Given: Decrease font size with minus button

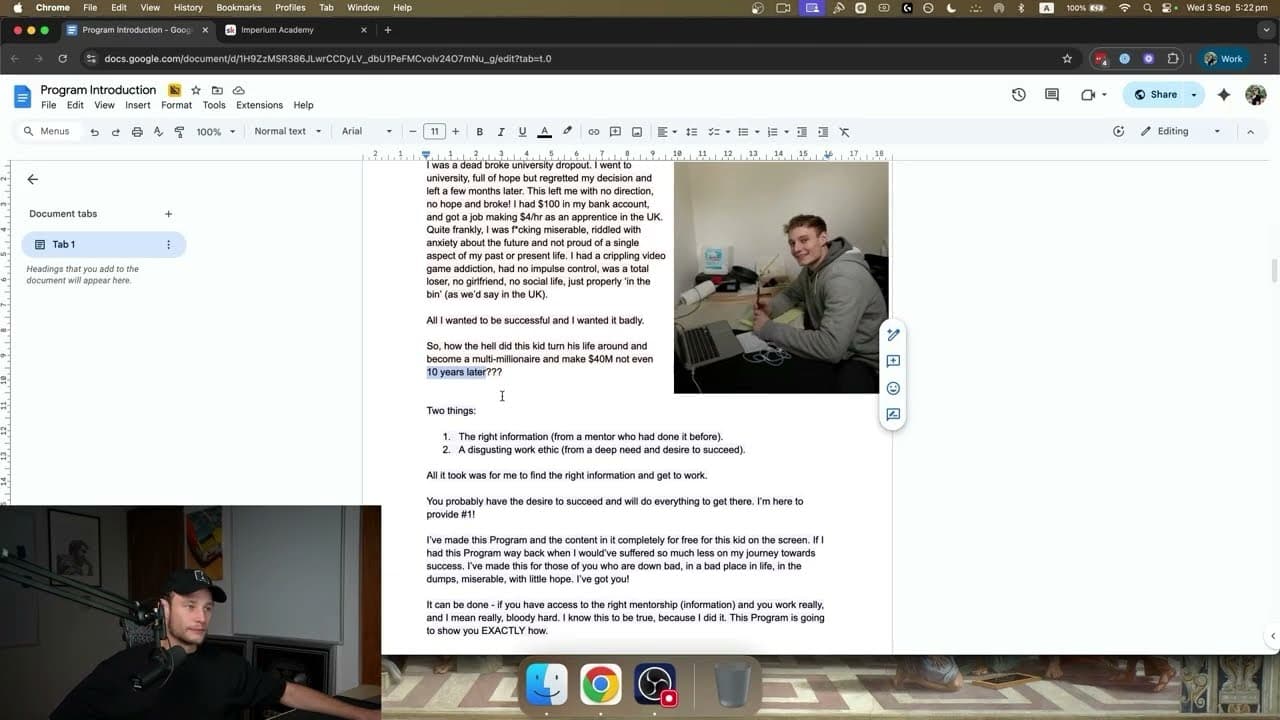Looking at the screenshot, I should coord(413,132).
